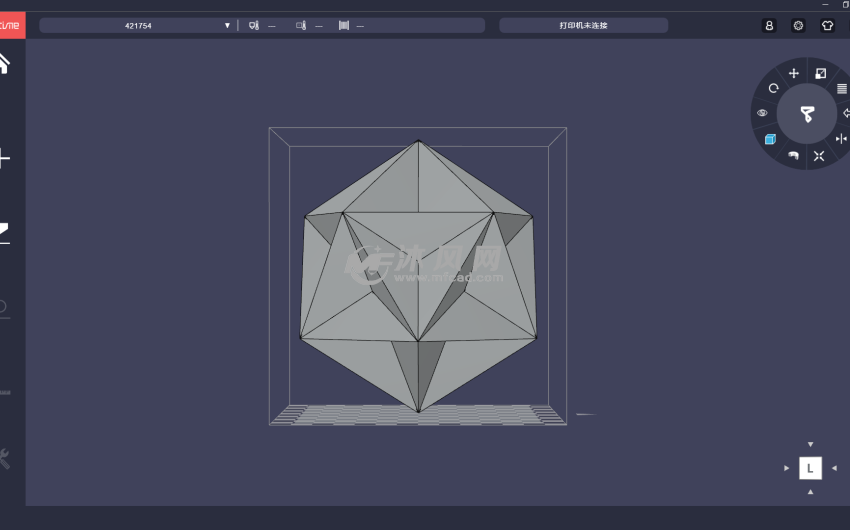Click the Home icon in sidebar
Image resolution: width=850 pixels, height=530 pixels.
pyautogui.click(x=5, y=63)
